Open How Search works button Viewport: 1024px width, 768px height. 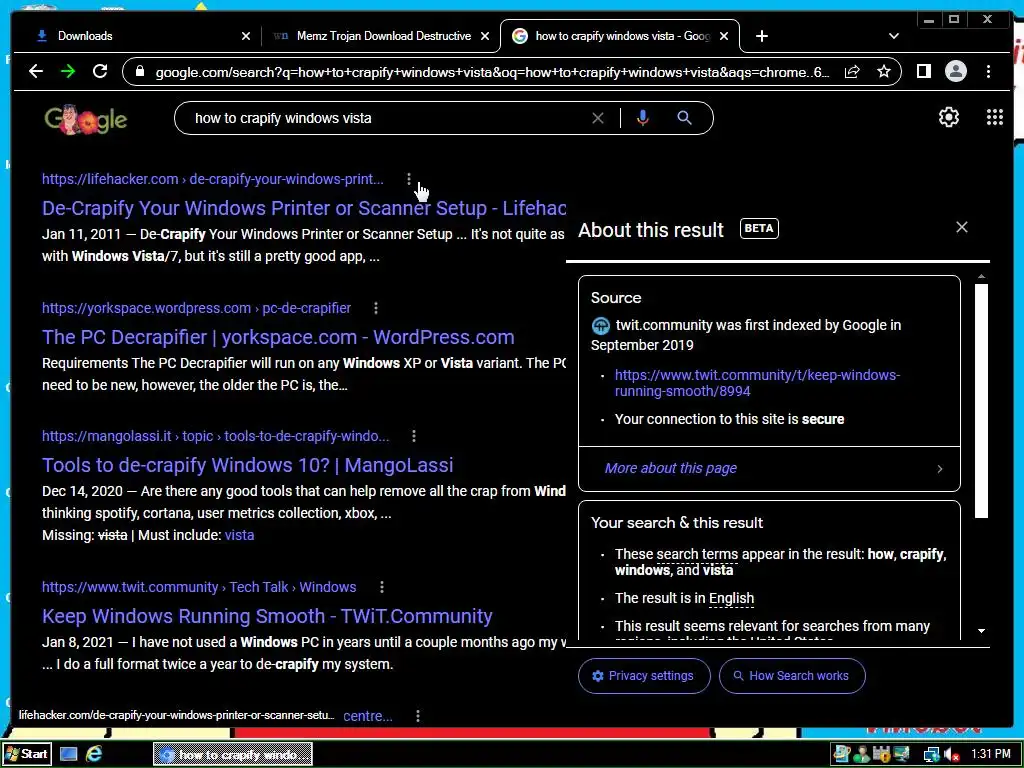(792, 676)
